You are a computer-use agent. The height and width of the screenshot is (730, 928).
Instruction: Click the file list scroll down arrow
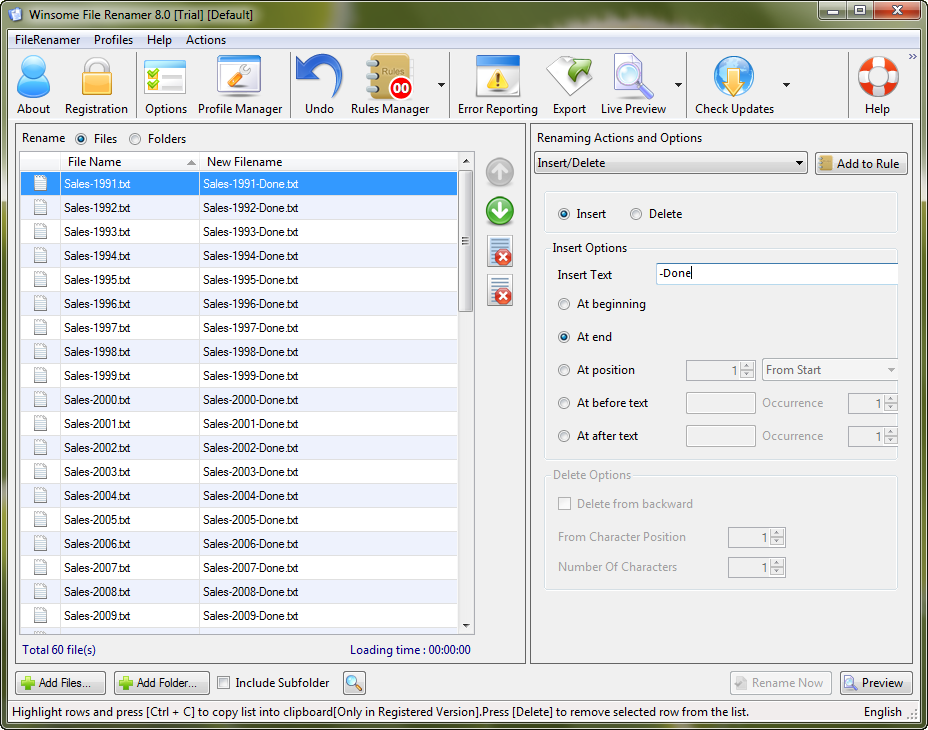[x=466, y=626]
